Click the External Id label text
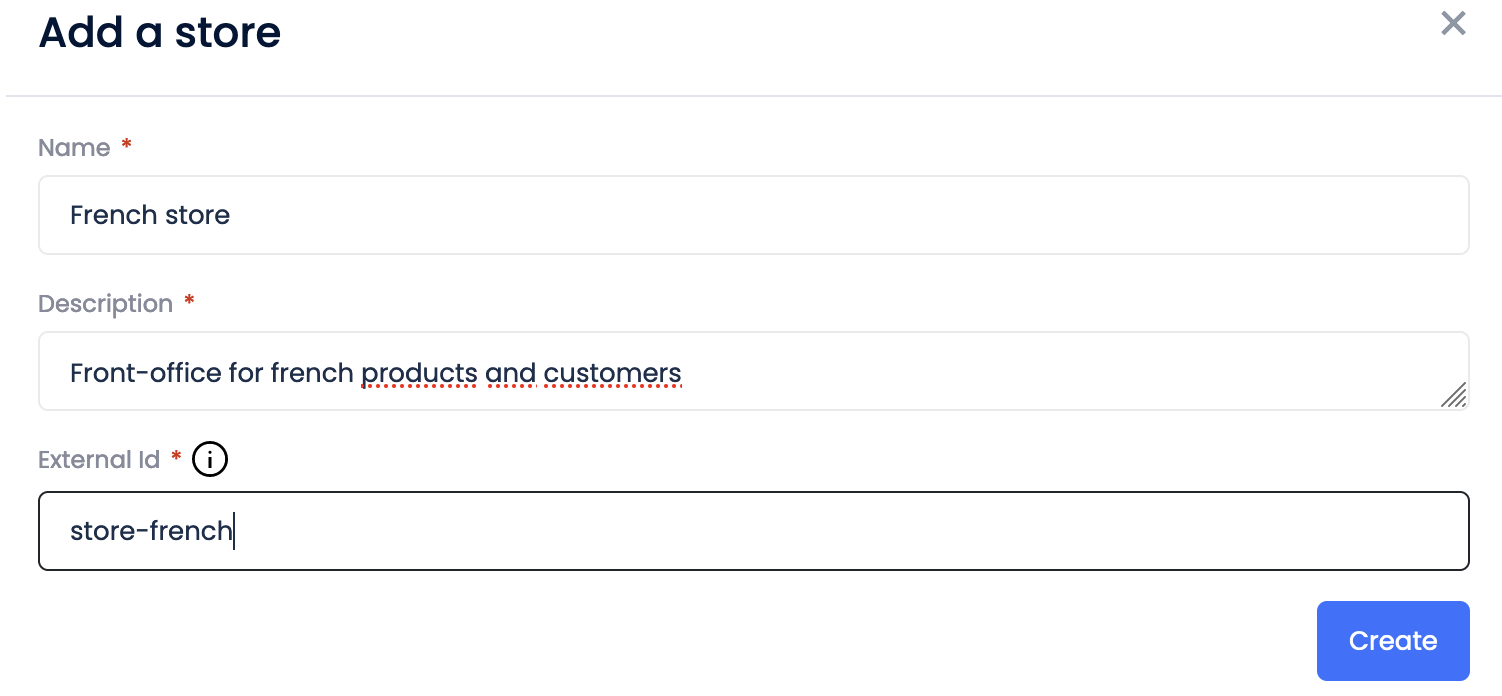 [99, 460]
